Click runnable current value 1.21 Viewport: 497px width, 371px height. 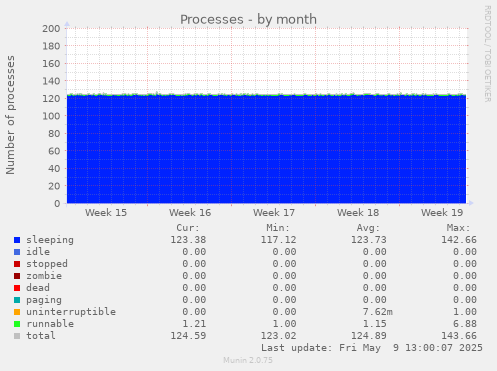[x=194, y=324]
